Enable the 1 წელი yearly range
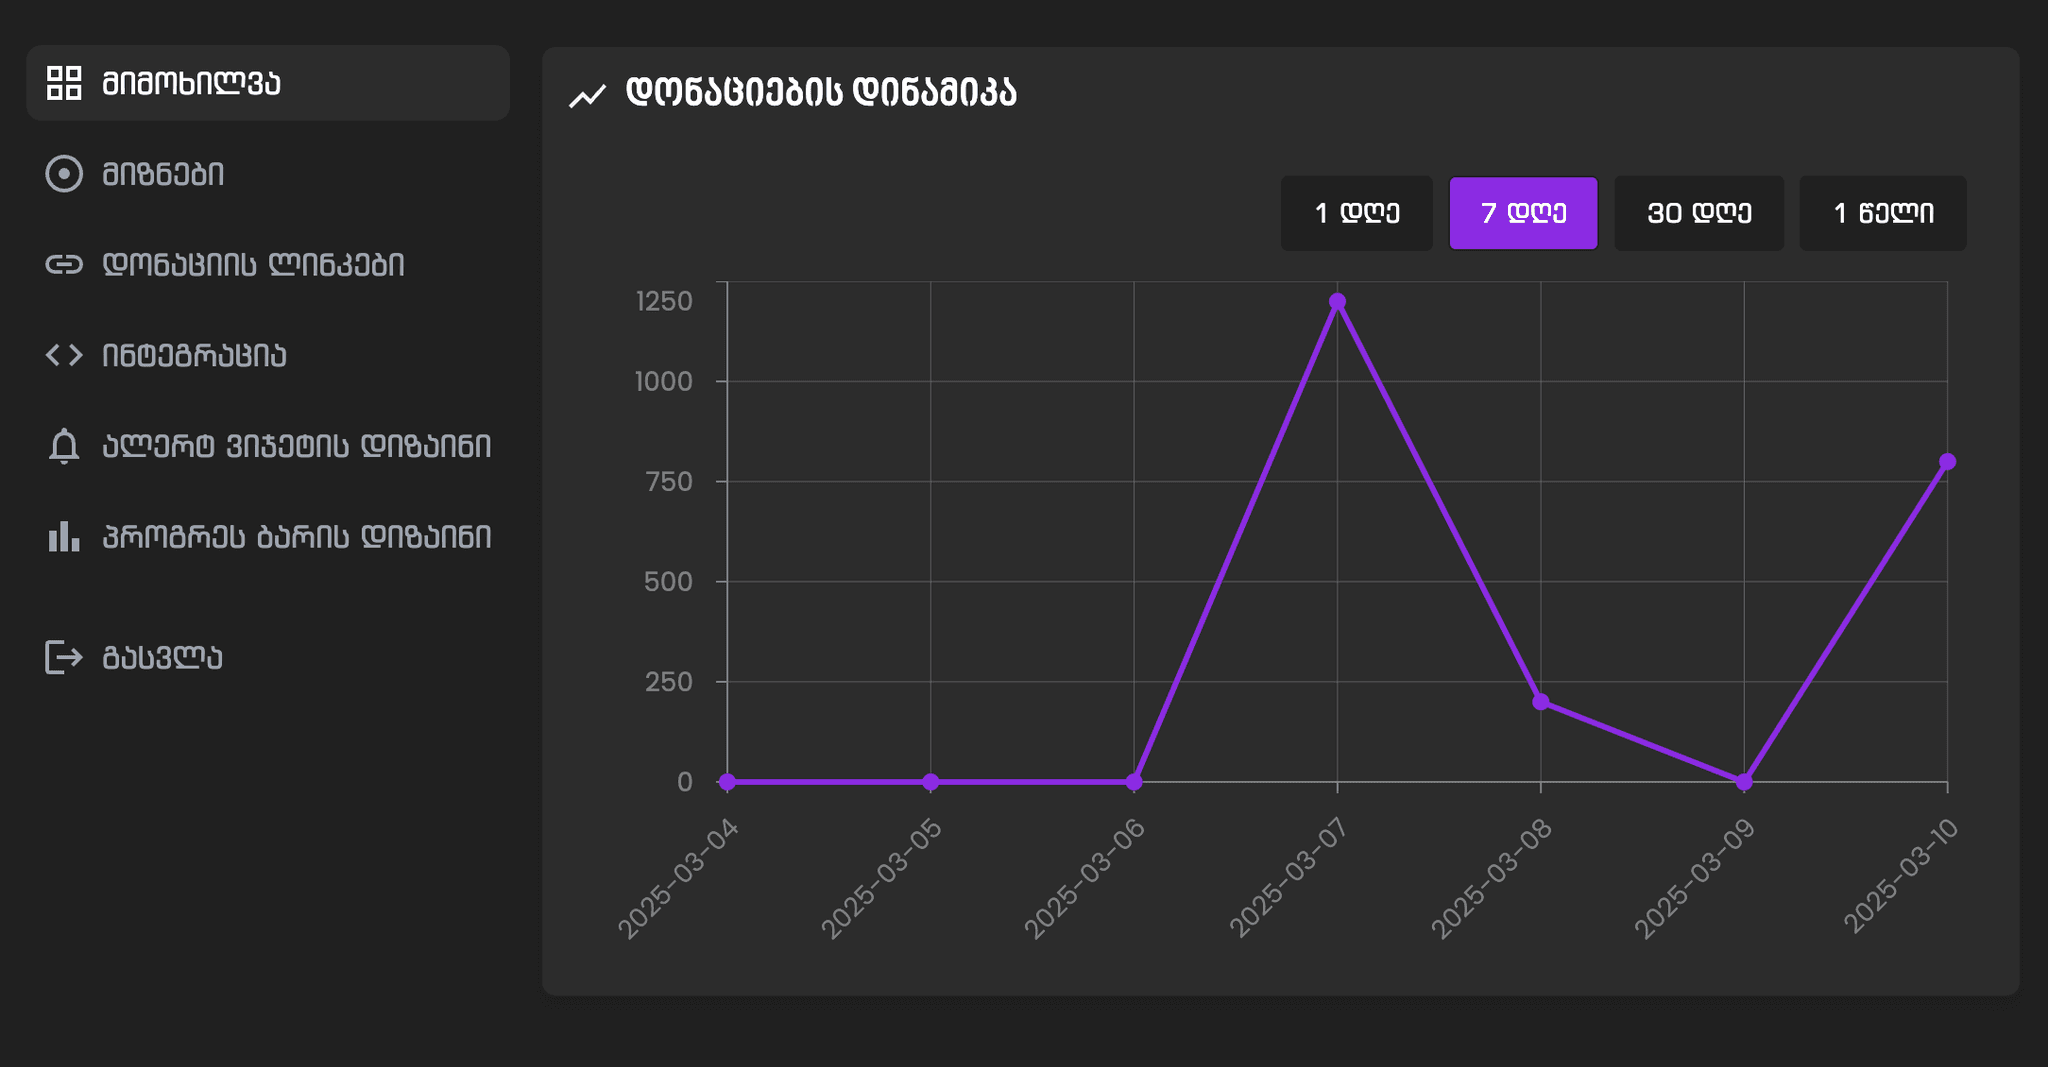Viewport: 2048px width, 1067px height. click(x=1883, y=213)
